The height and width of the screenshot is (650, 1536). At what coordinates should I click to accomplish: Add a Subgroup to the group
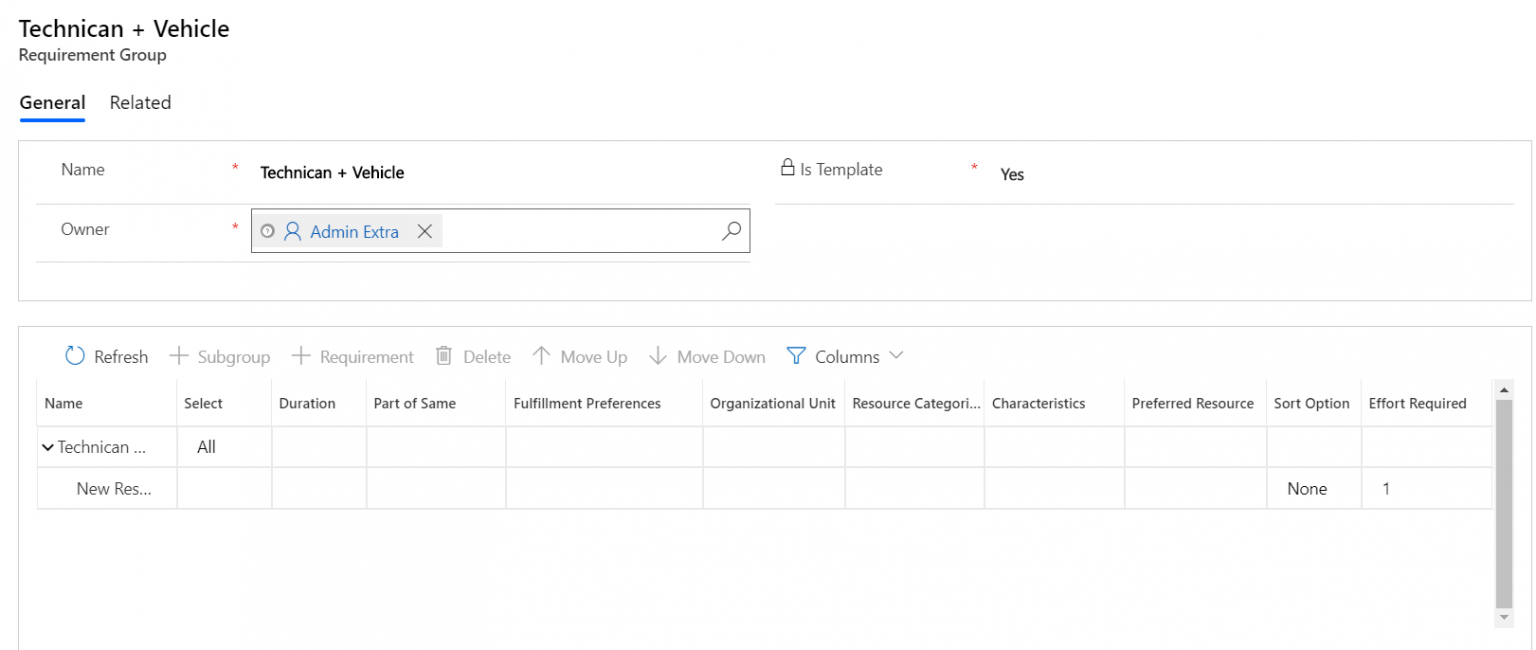pyautogui.click(x=234, y=357)
